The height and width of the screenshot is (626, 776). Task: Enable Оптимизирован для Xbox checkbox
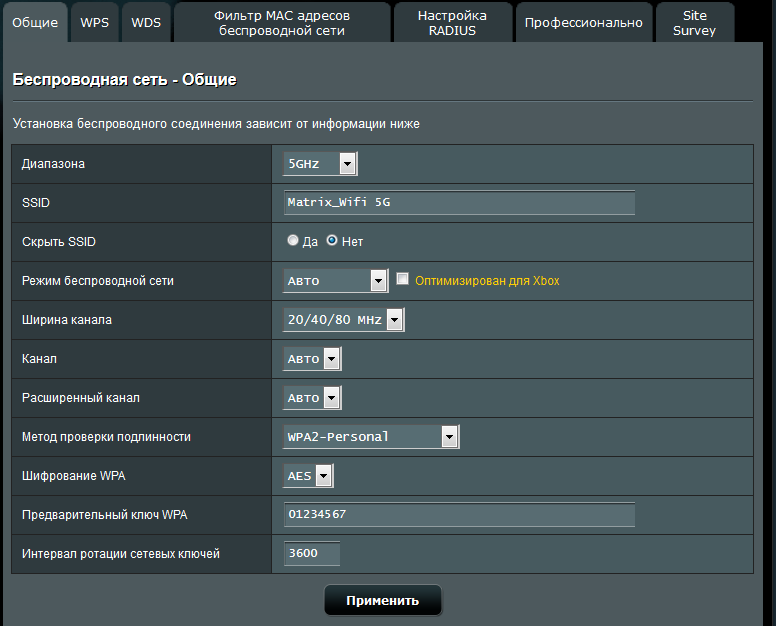pyautogui.click(x=403, y=280)
